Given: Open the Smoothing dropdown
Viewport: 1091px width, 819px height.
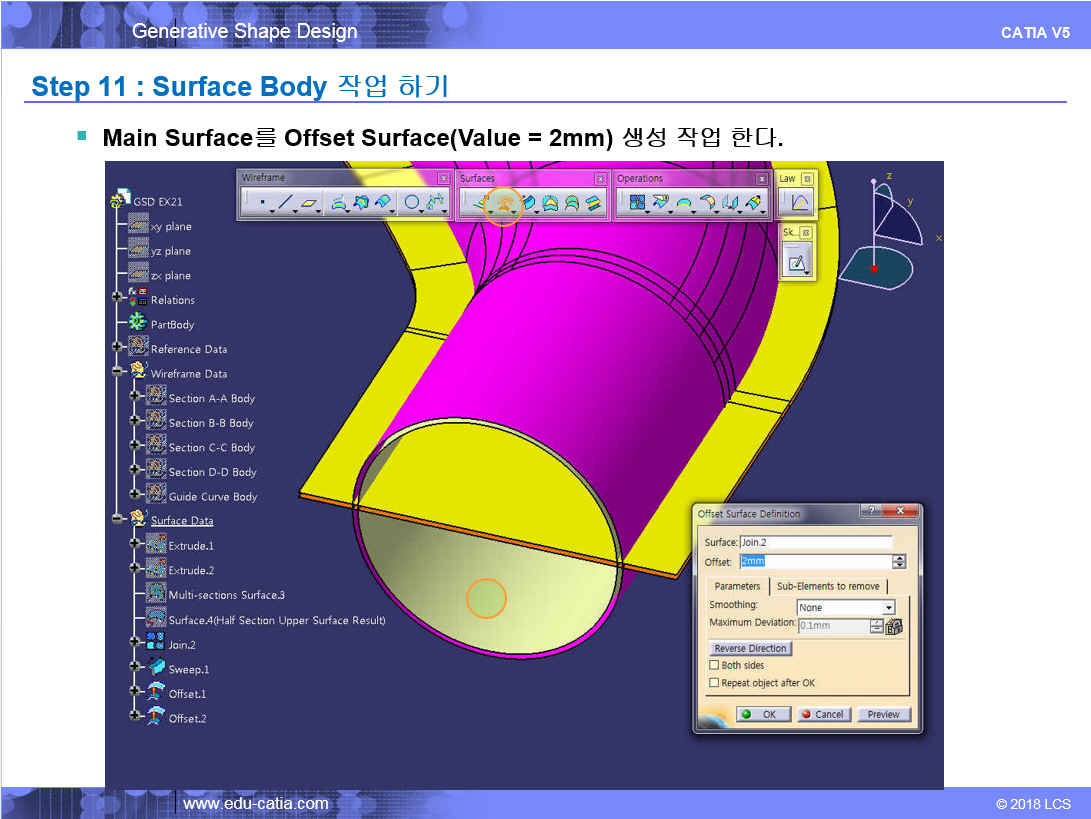Looking at the screenshot, I should (x=888, y=608).
